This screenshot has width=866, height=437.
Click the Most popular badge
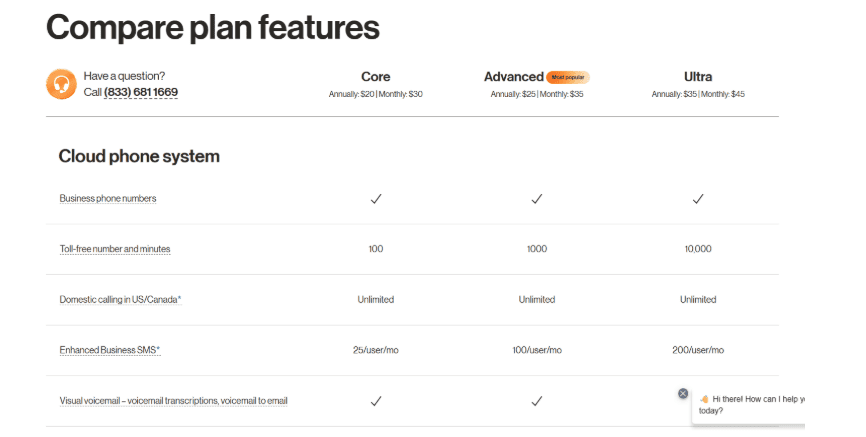click(x=568, y=77)
